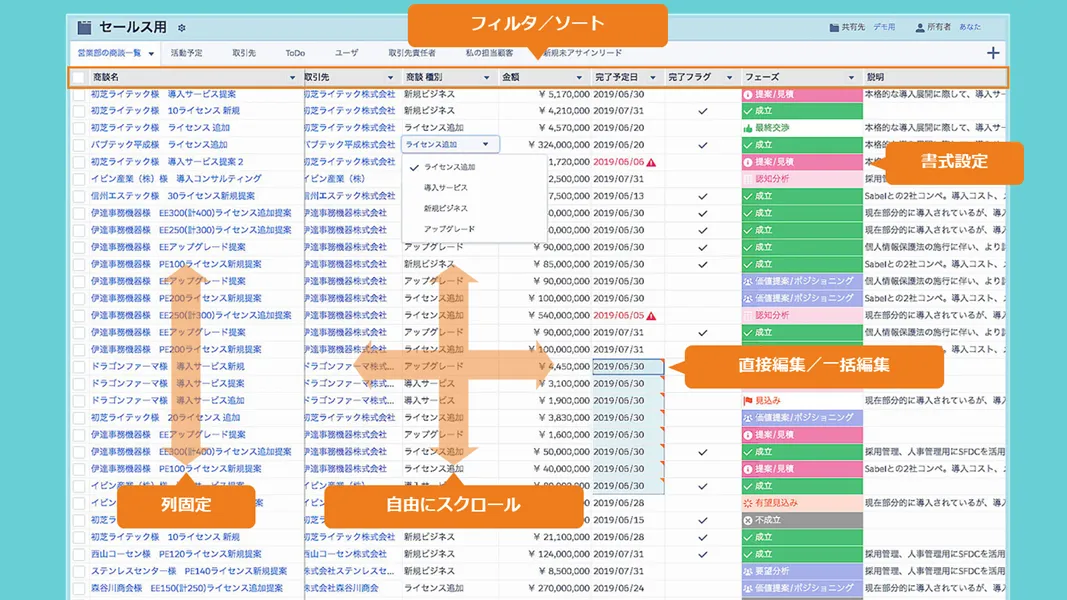The height and width of the screenshot is (600, 1067).
Task: Click the X icon in 不成立 phase cell
Action: point(748,520)
